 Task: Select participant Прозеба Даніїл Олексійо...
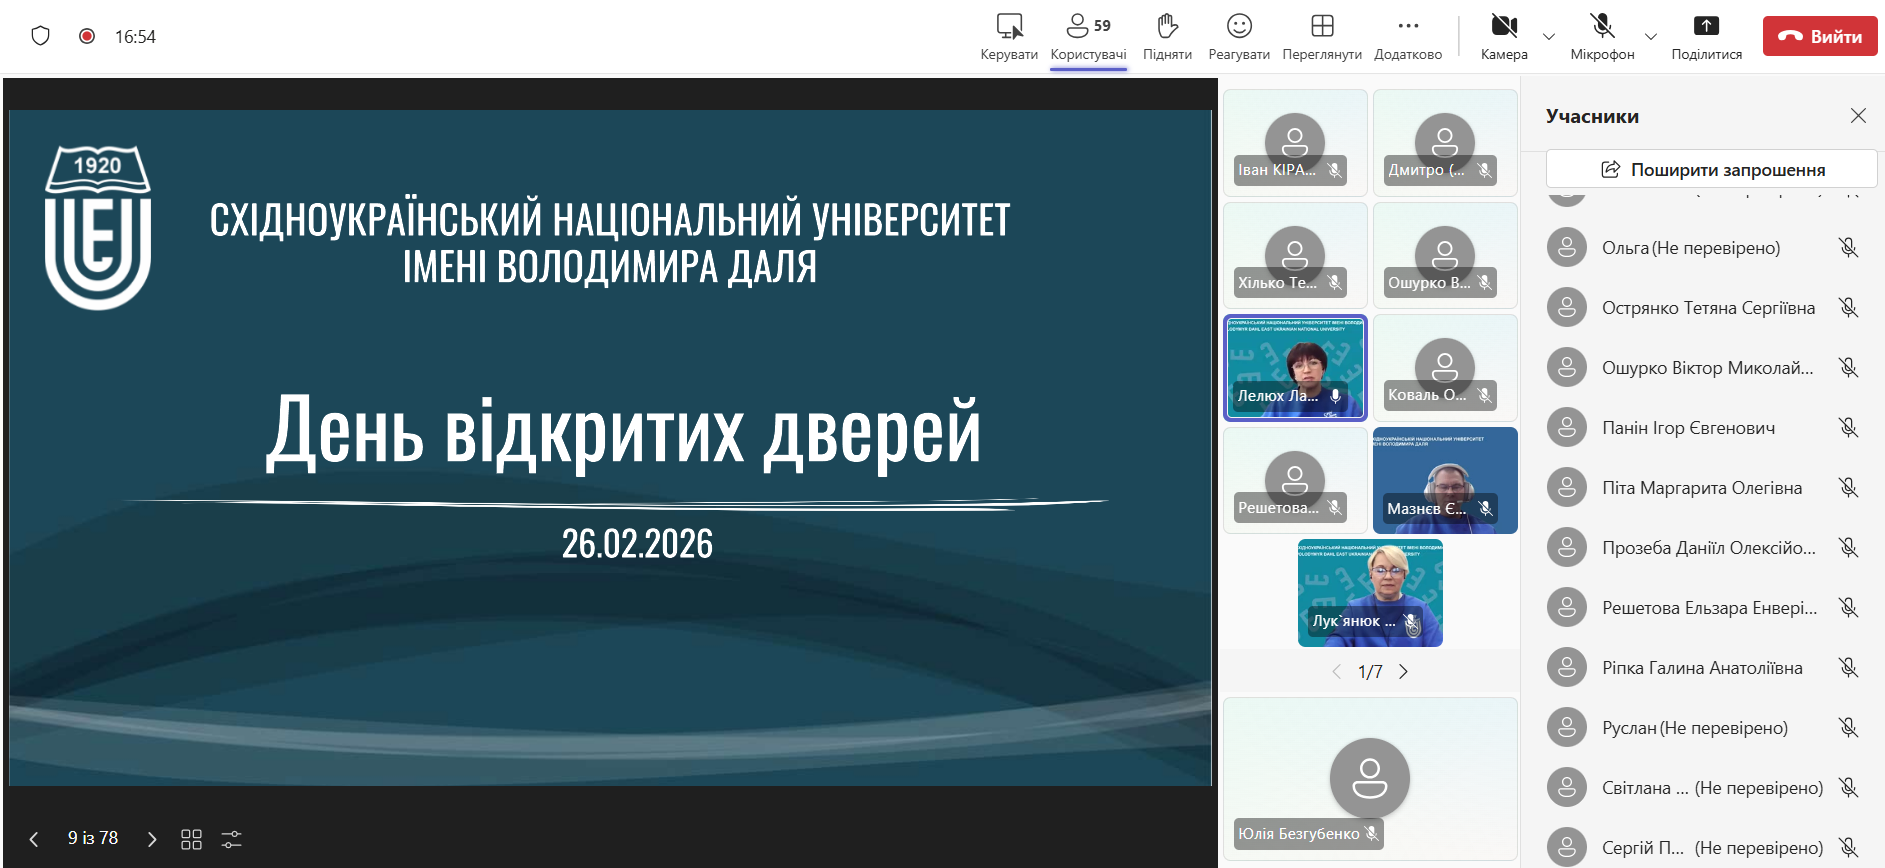[x=1702, y=548]
